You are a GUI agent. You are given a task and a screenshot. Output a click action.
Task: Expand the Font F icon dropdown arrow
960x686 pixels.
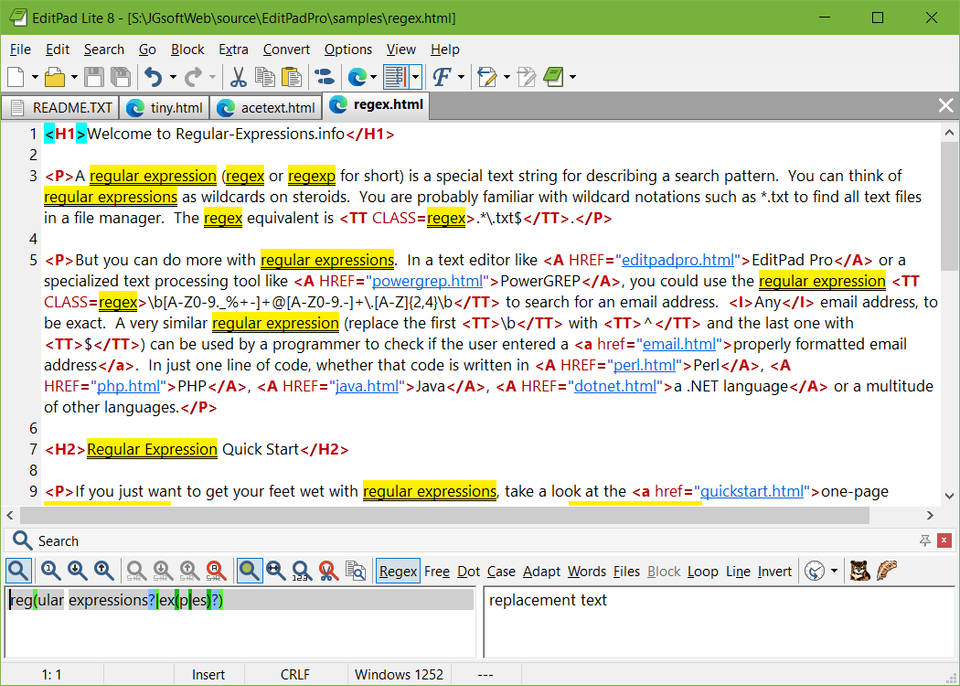[459, 77]
